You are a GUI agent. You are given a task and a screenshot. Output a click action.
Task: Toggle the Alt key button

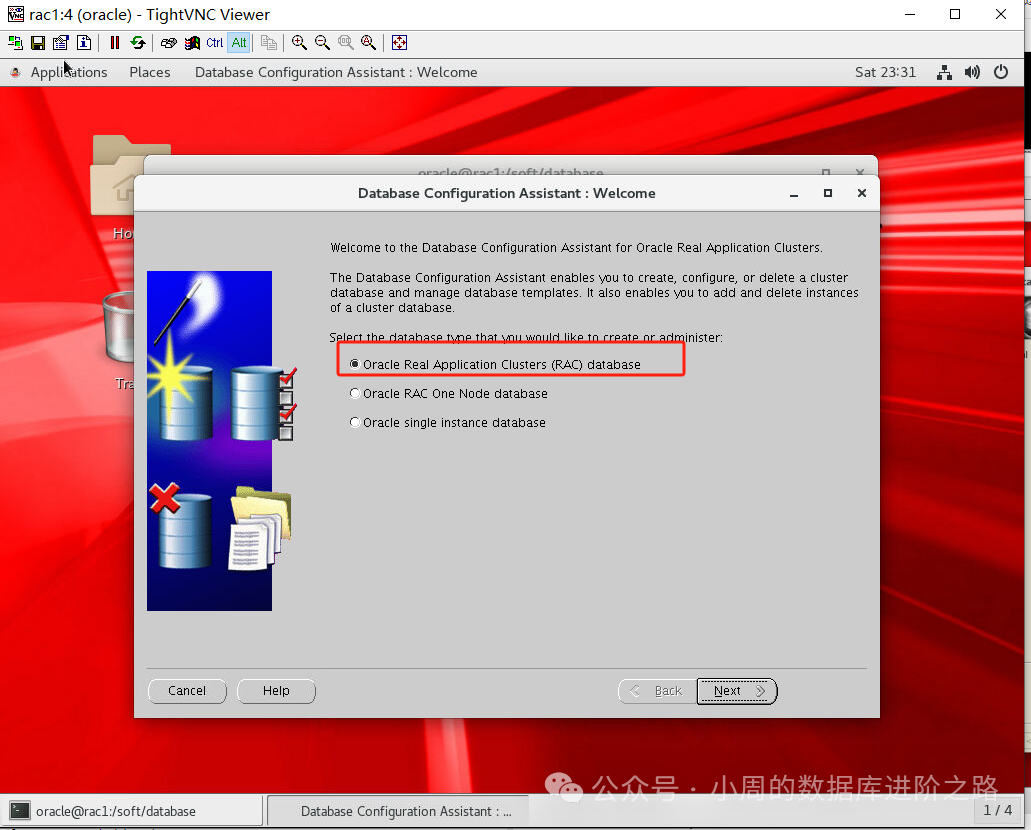click(x=239, y=43)
